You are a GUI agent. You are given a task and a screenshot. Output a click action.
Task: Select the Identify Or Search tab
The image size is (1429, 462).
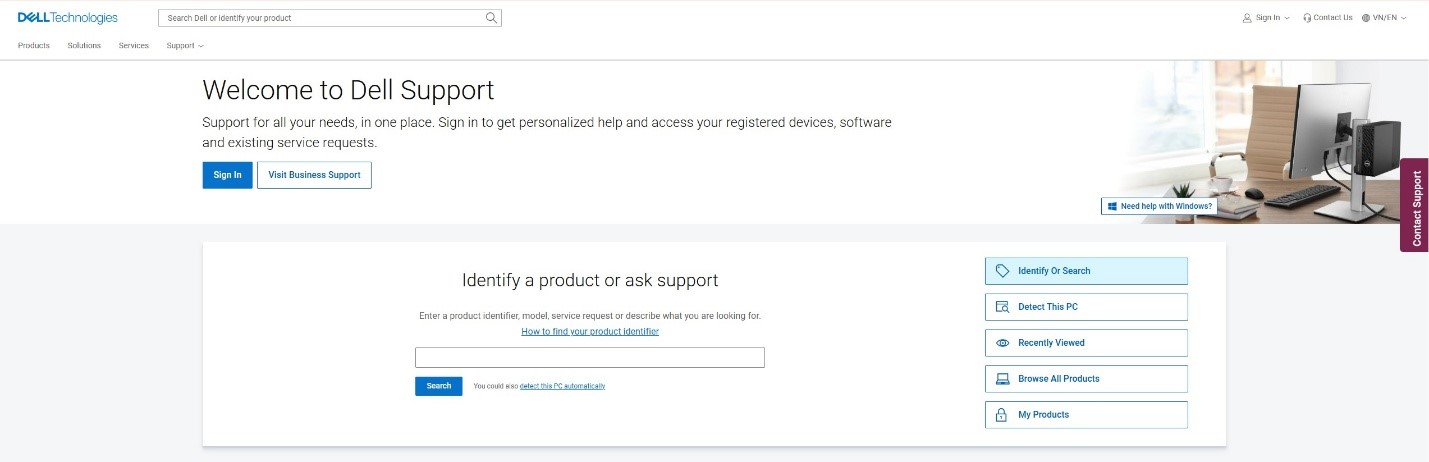click(x=1086, y=271)
